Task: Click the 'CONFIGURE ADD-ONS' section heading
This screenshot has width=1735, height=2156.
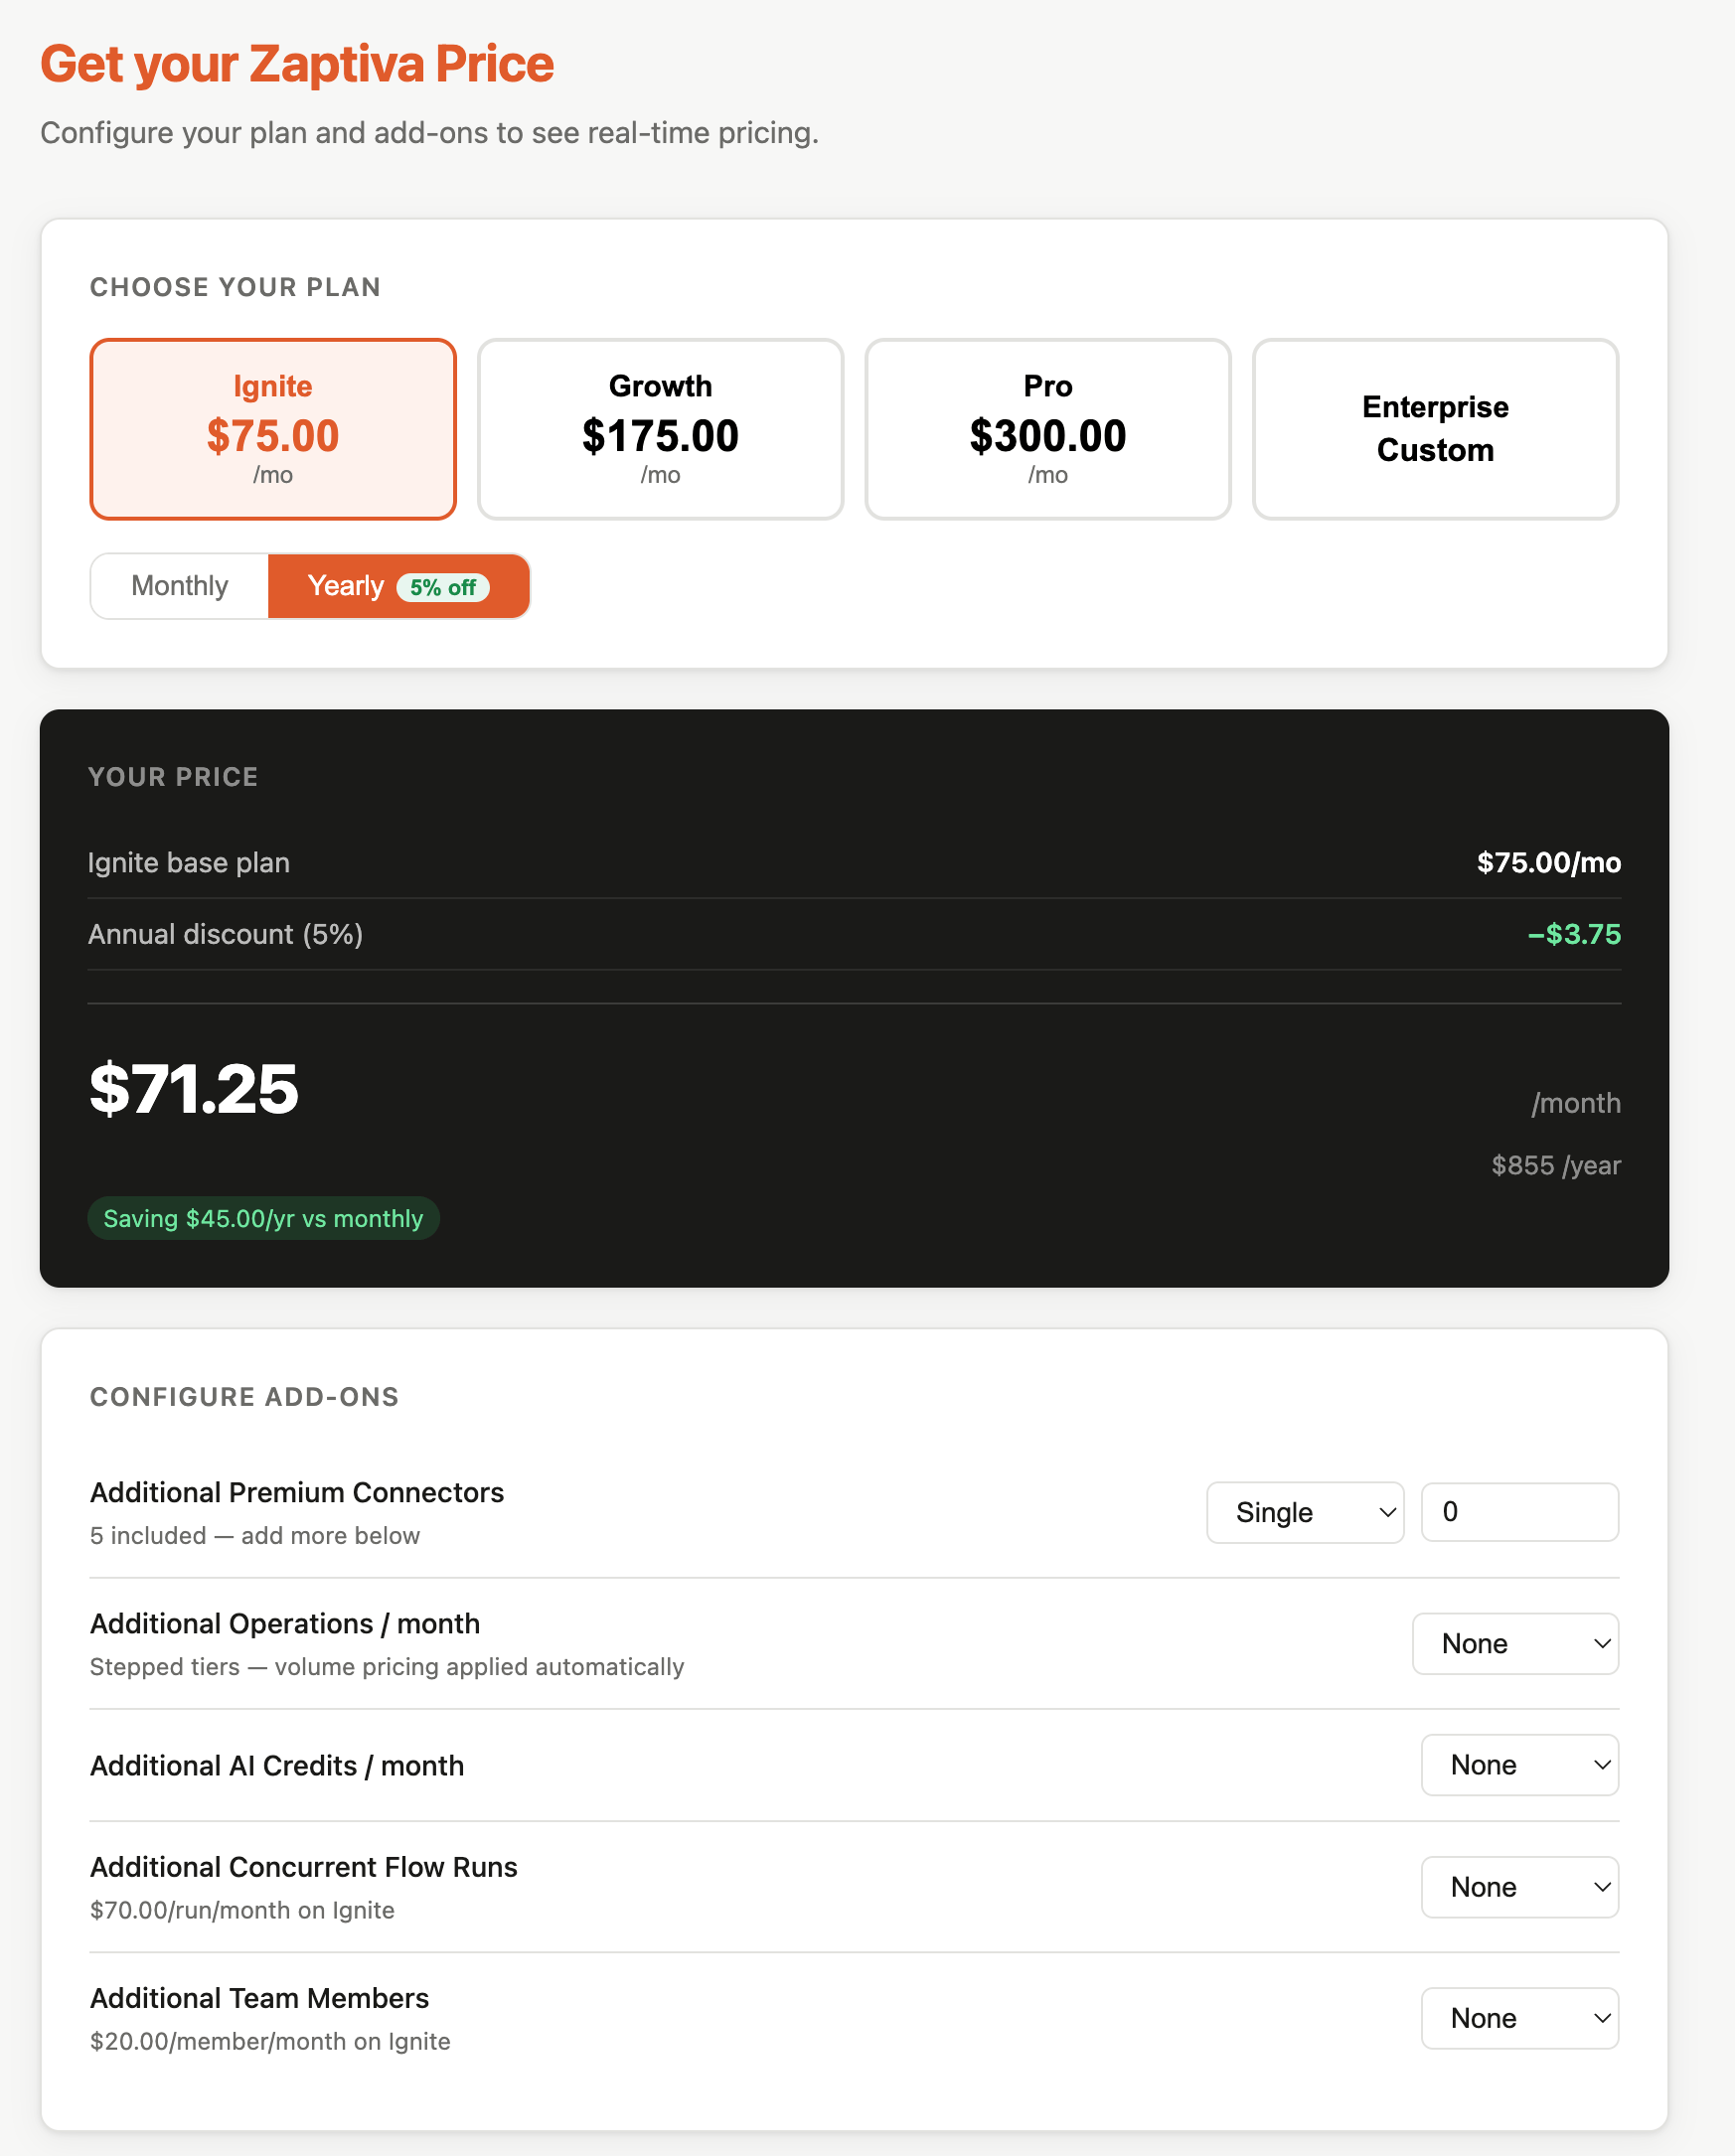Action: coord(245,1397)
